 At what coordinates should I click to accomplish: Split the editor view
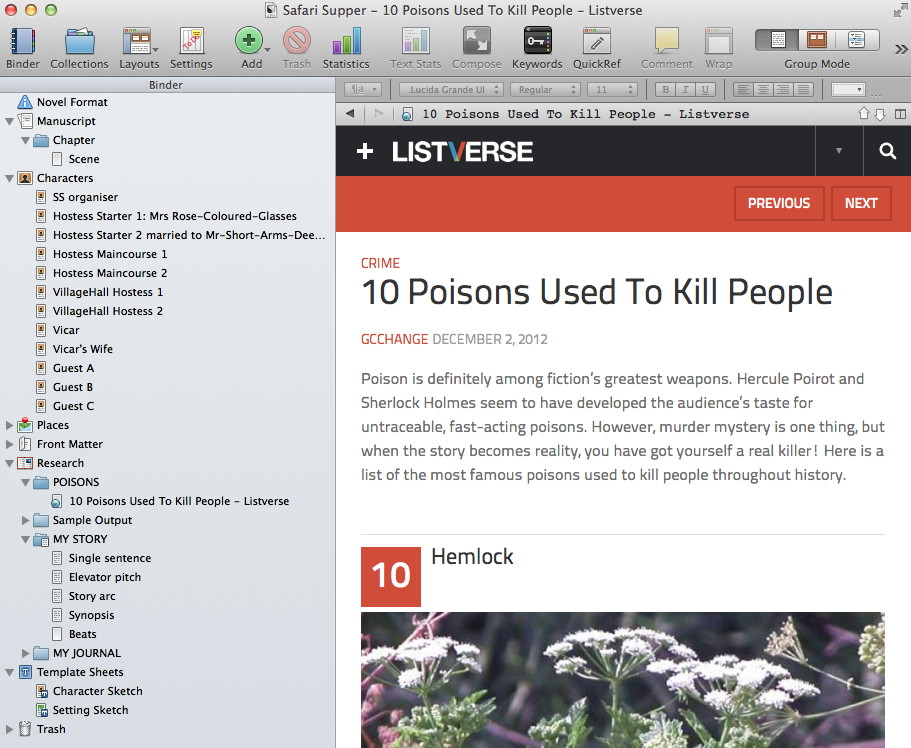[x=900, y=114]
